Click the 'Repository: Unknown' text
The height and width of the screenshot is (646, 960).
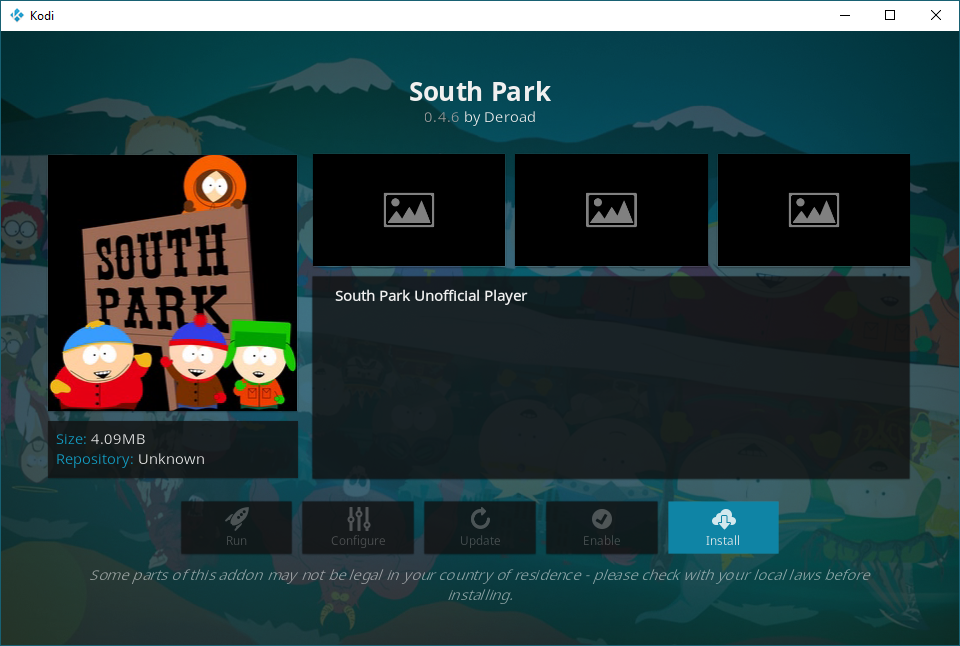click(x=130, y=459)
